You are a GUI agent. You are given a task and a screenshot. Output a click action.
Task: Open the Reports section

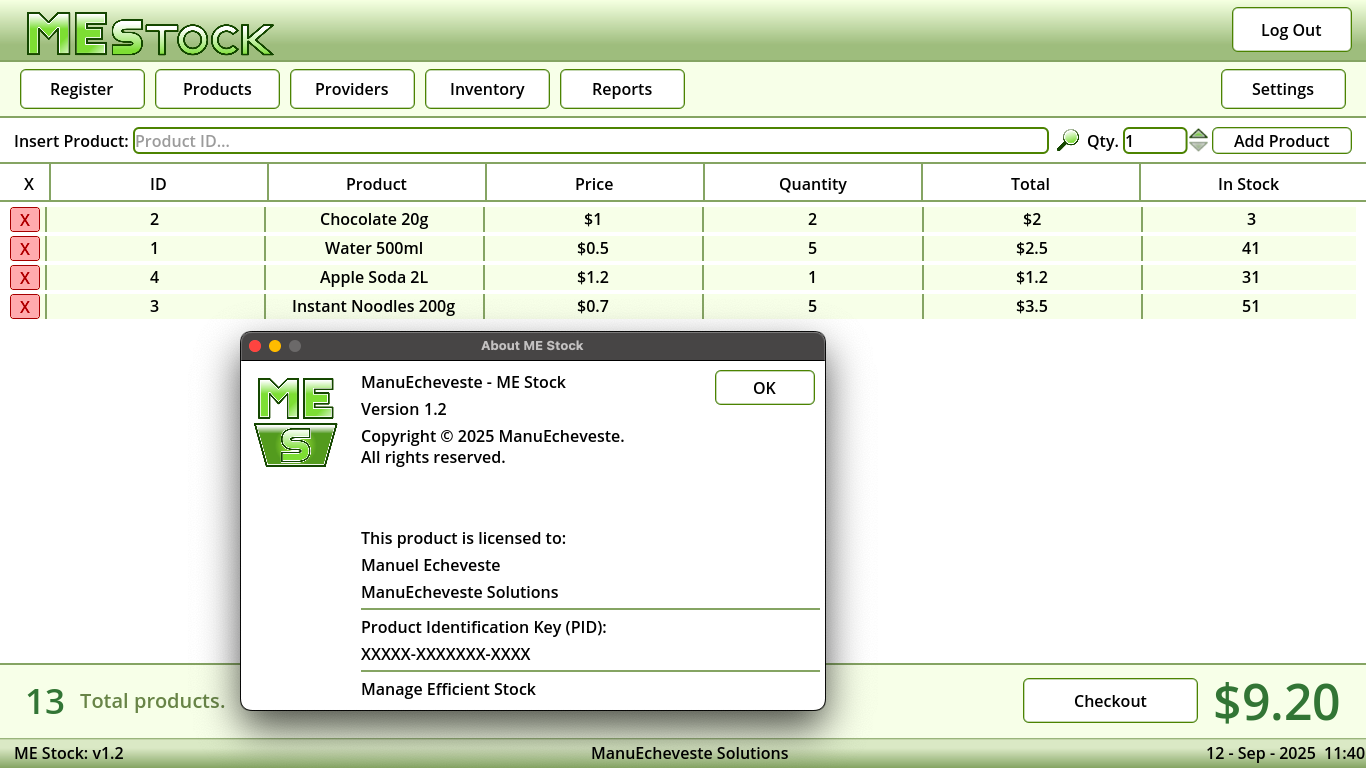[x=622, y=89]
